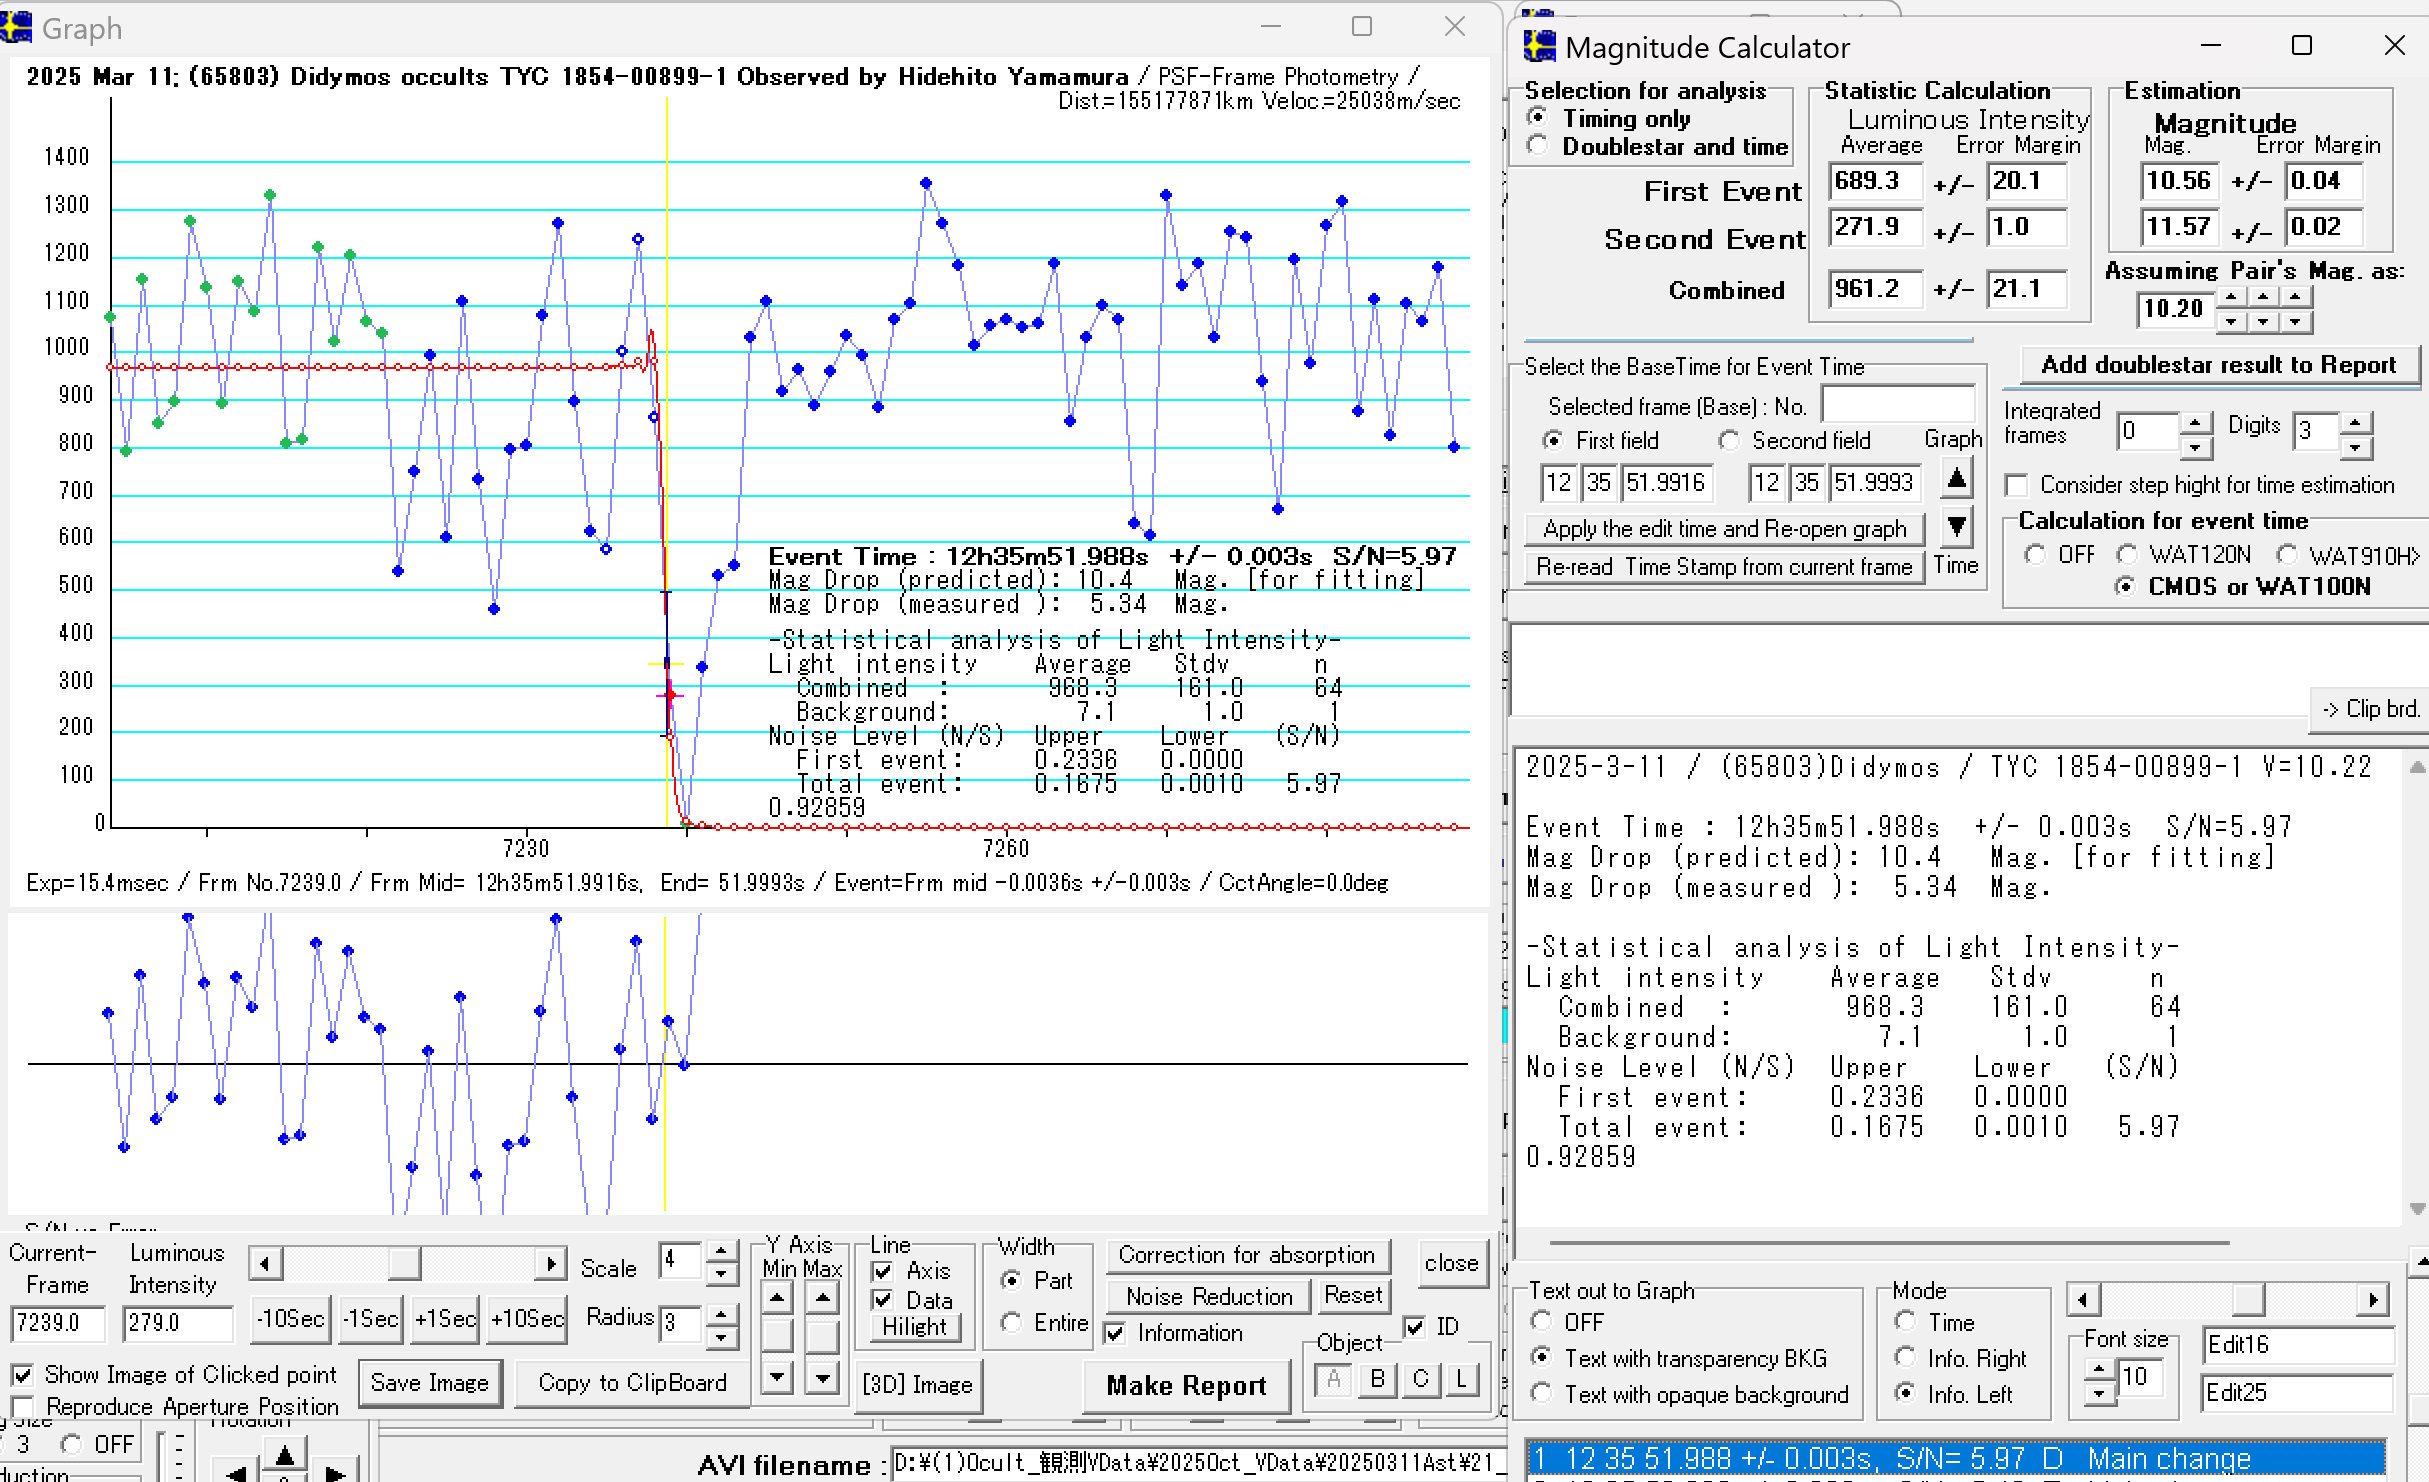
Task: Click Make Report button
Action: [x=1186, y=1385]
